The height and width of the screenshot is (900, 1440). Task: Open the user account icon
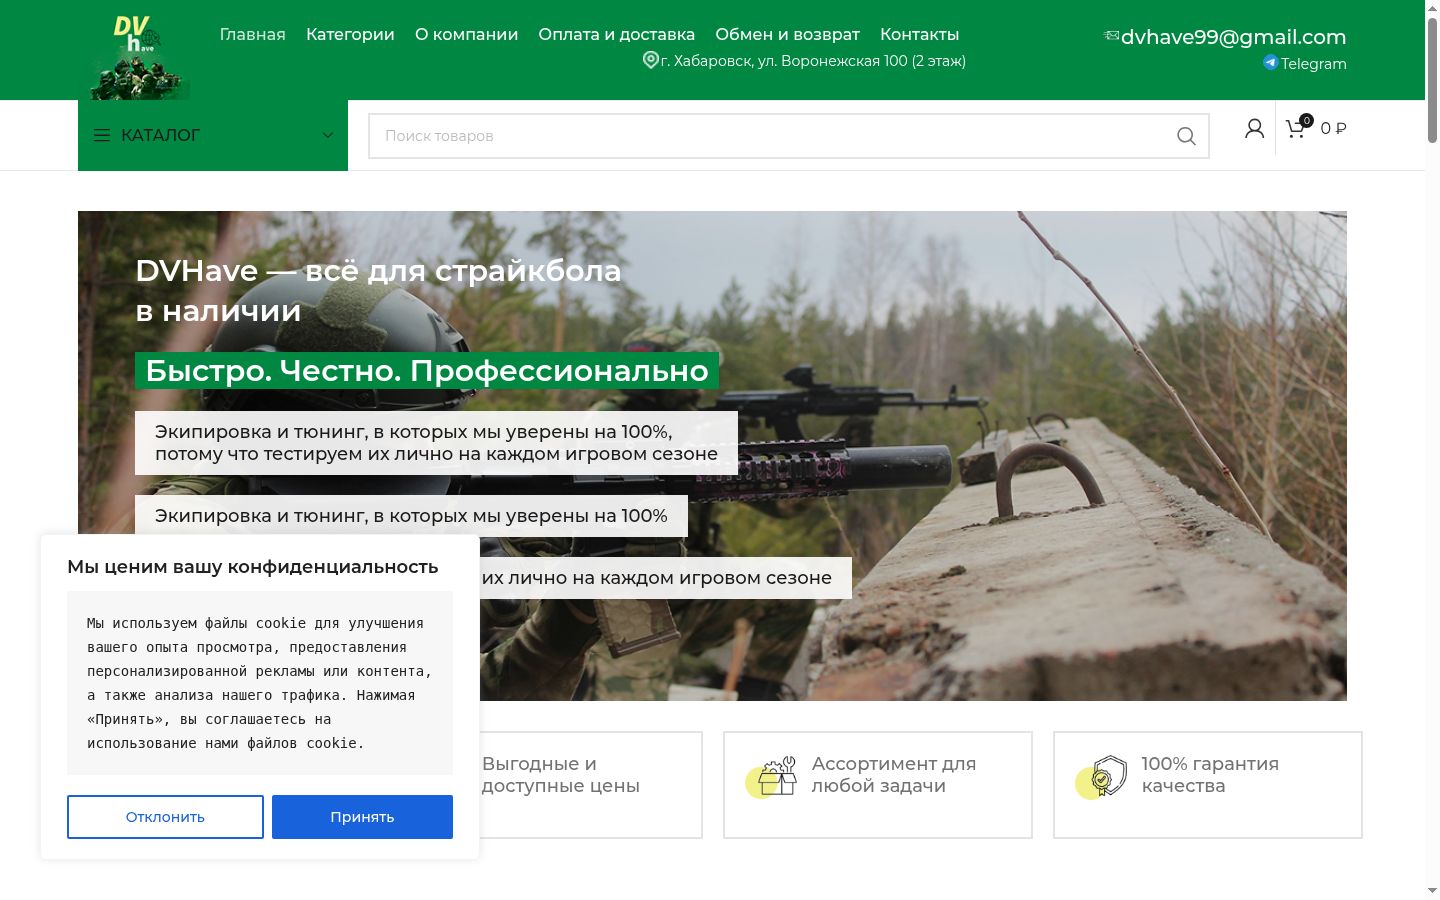(x=1254, y=128)
